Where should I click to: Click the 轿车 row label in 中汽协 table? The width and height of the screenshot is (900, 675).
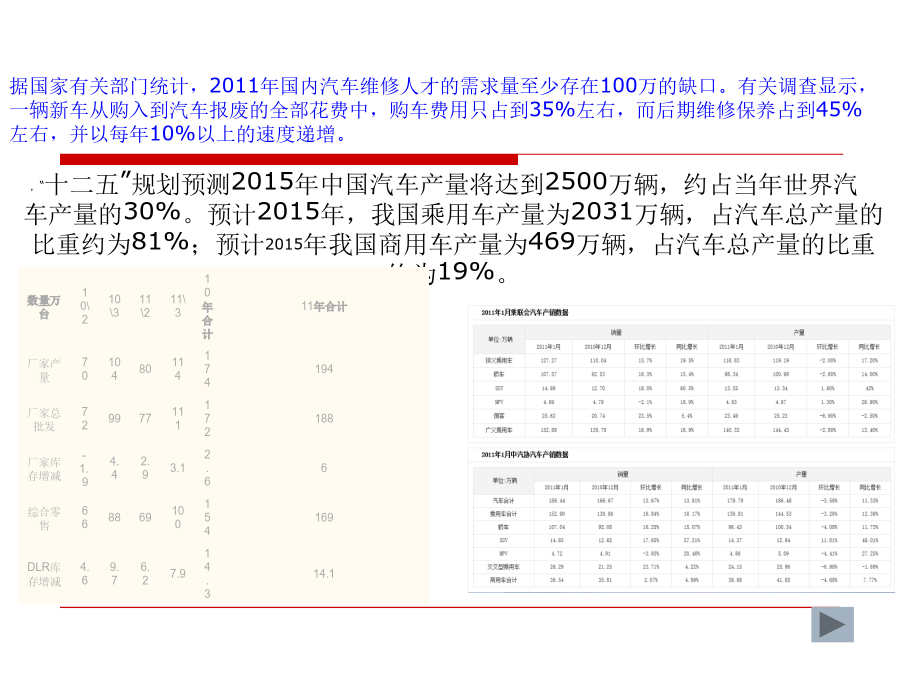[x=503, y=527]
